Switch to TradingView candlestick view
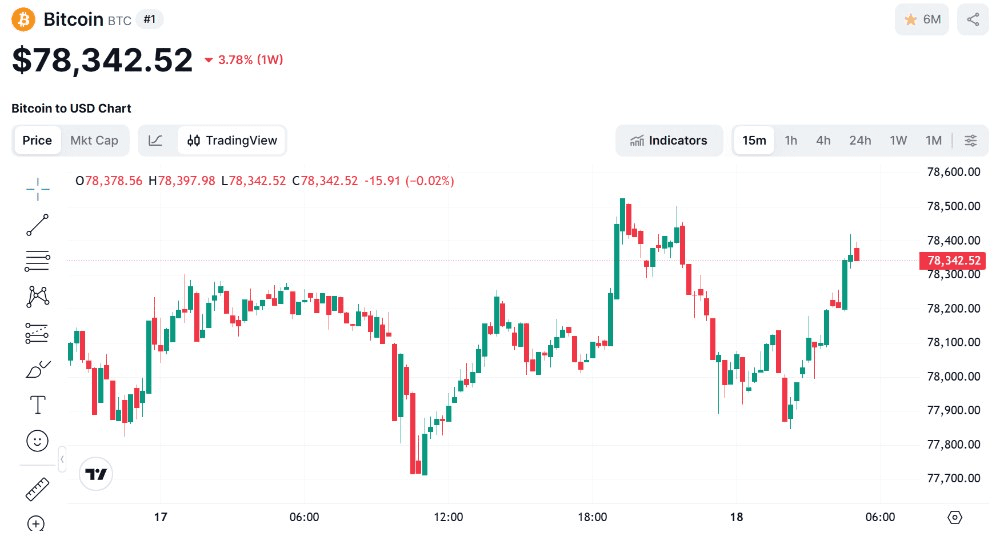This screenshot has width=1005, height=553. [x=232, y=140]
